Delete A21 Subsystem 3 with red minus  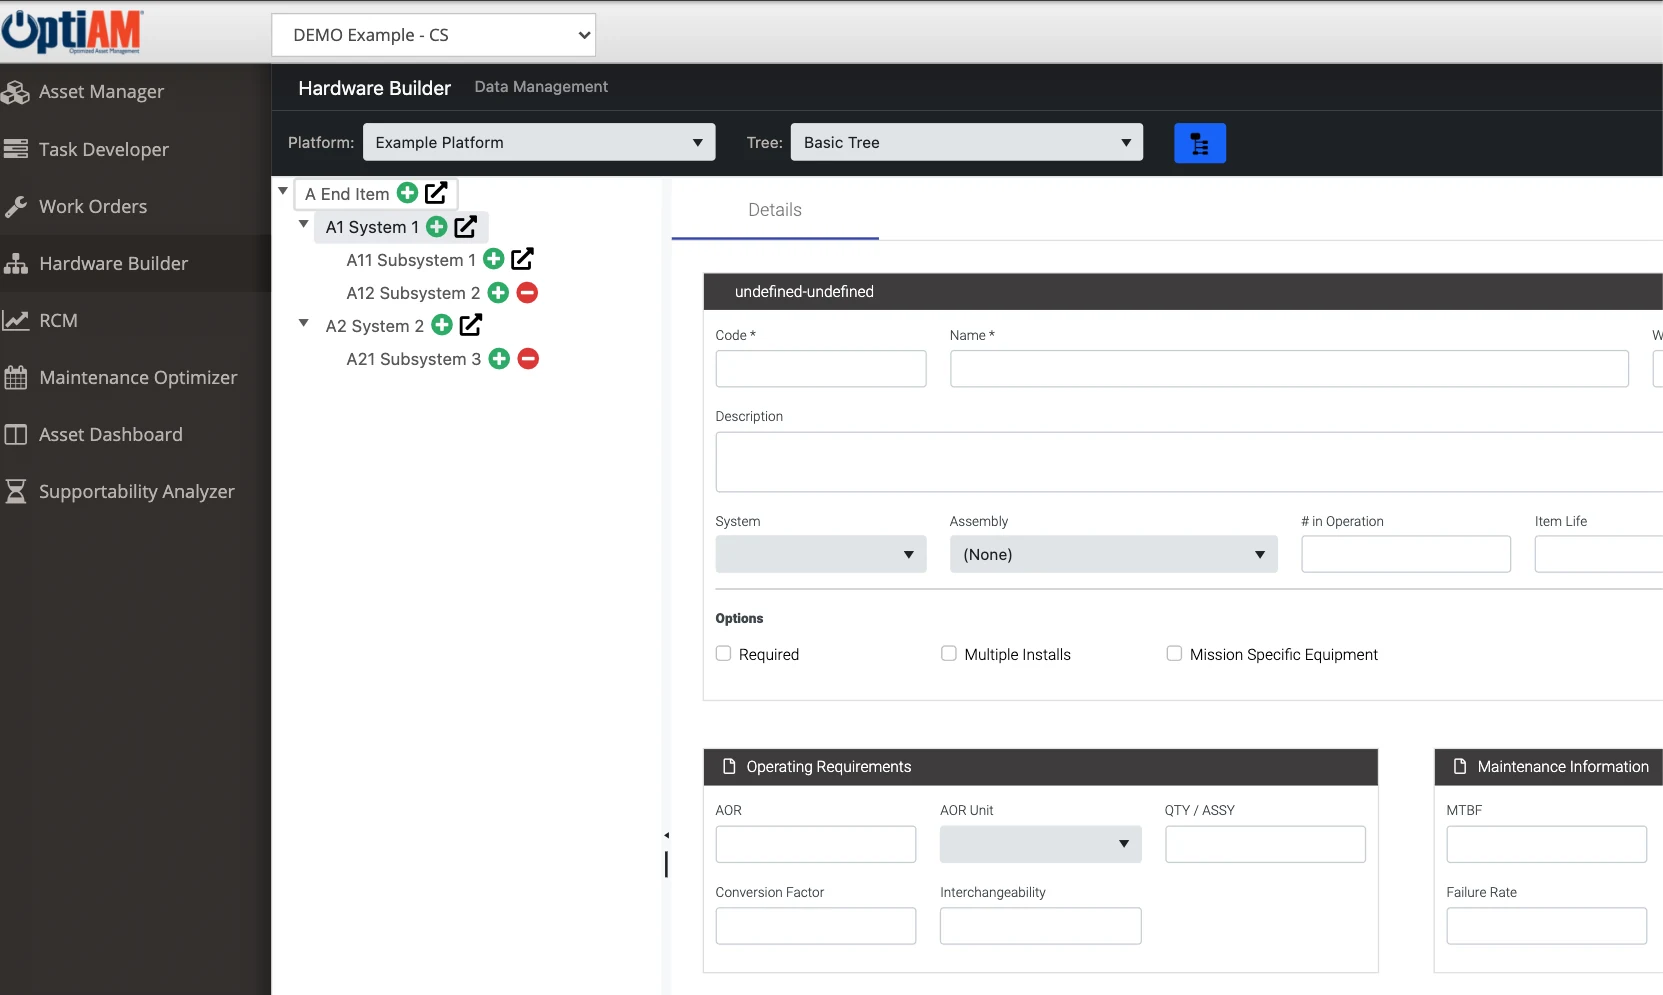point(529,359)
